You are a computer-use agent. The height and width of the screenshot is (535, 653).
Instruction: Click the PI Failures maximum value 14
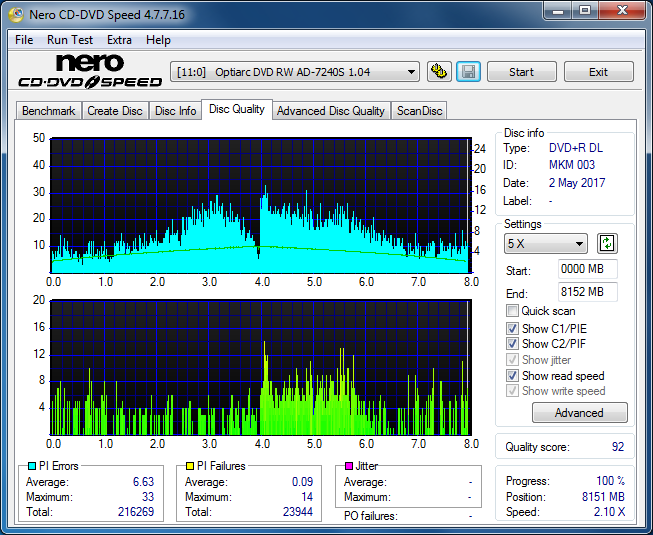307,497
